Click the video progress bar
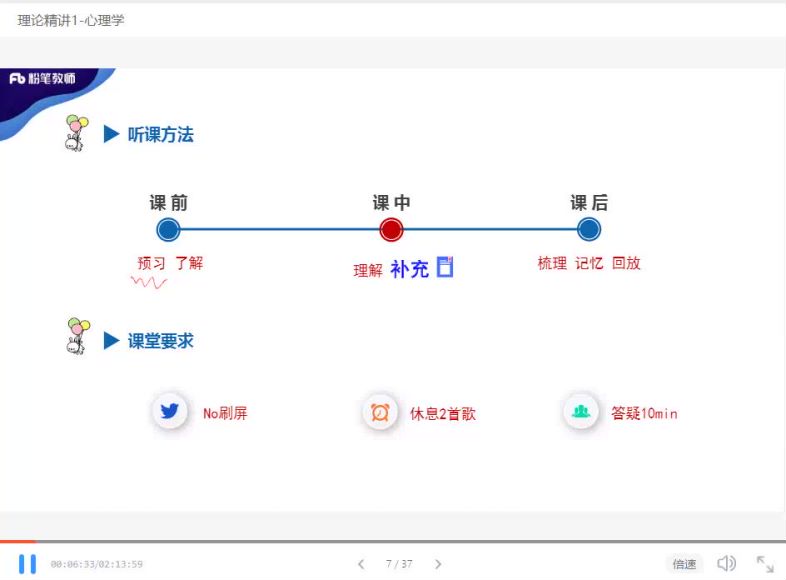 click(x=393, y=541)
